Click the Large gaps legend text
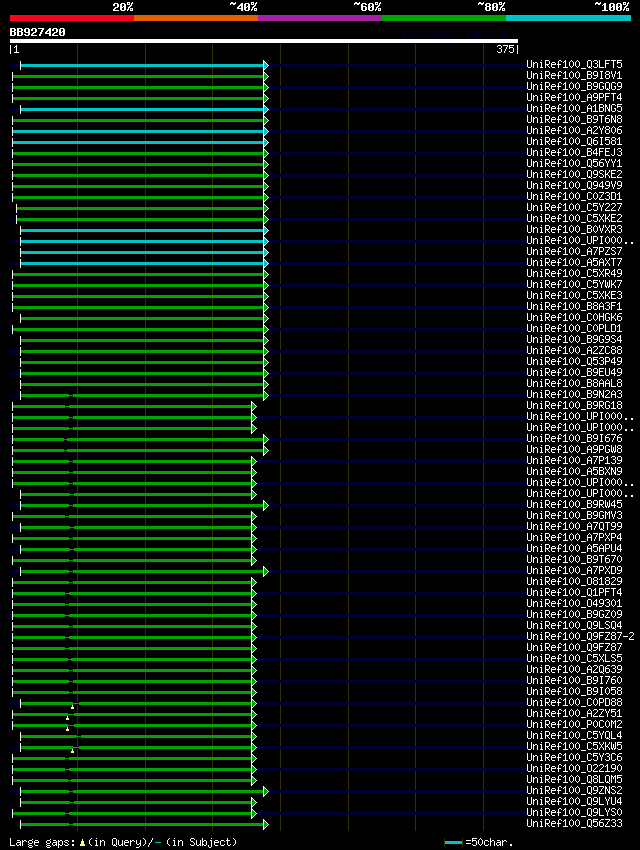 [123, 842]
